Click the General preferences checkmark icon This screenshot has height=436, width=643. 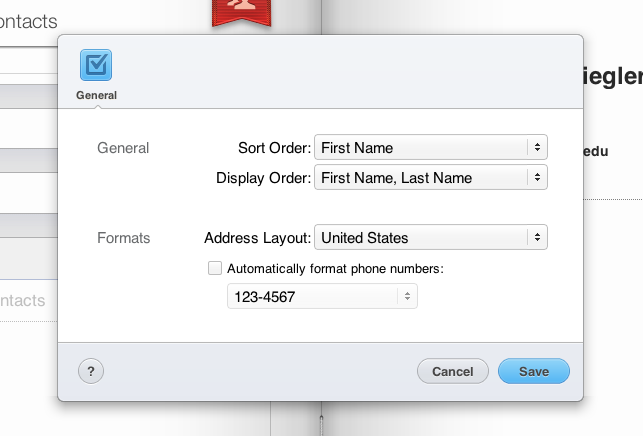click(96, 65)
